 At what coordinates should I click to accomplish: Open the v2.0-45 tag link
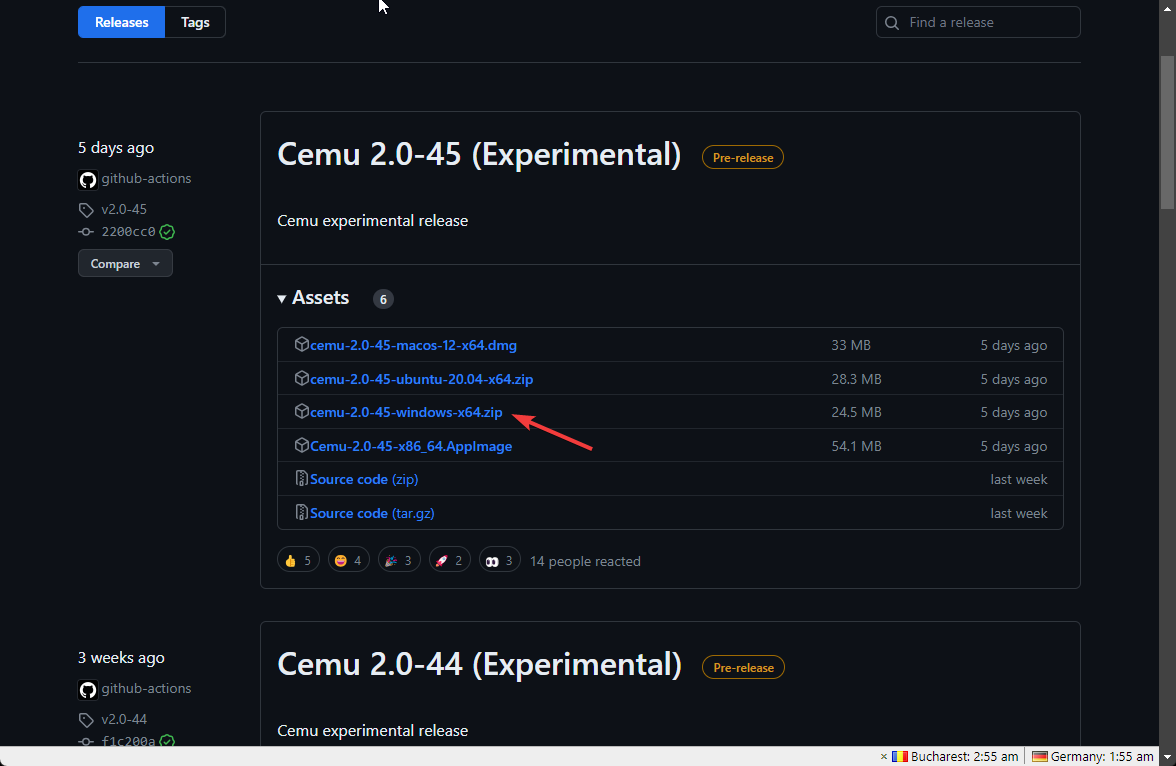(124, 209)
